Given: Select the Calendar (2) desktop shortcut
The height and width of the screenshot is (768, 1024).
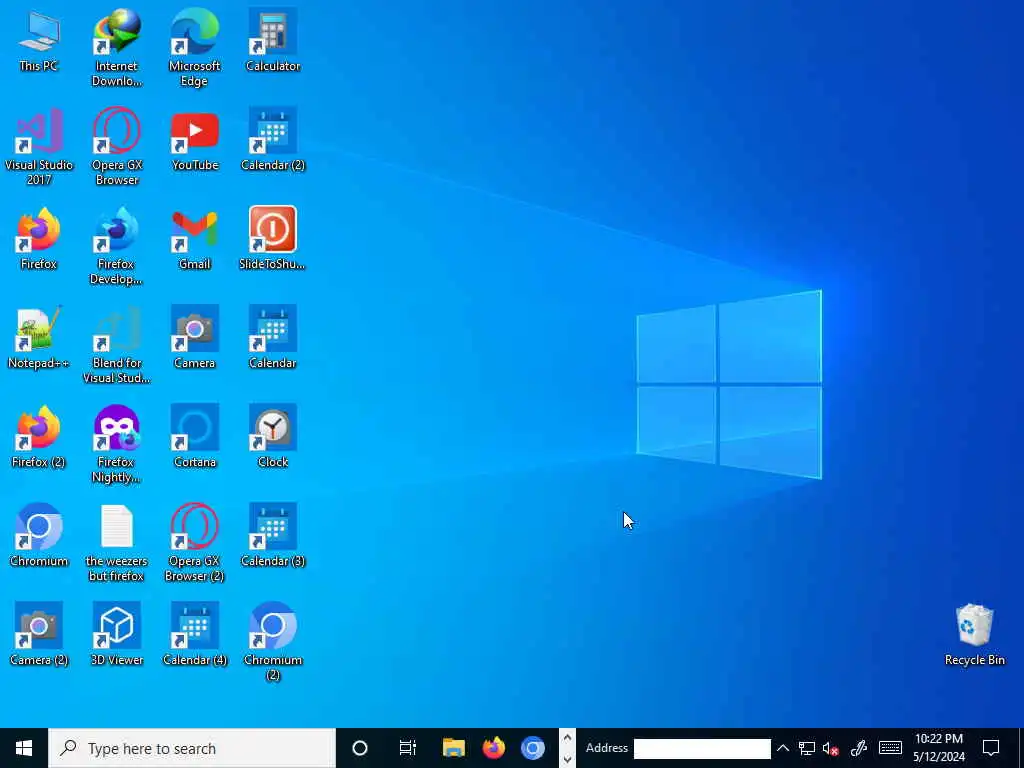Looking at the screenshot, I should [x=273, y=140].
